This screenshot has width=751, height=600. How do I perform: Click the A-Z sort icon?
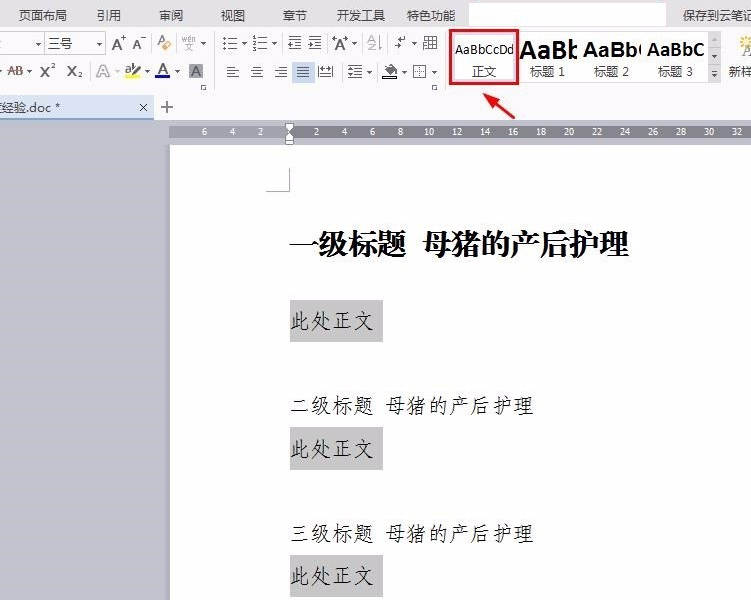374,43
